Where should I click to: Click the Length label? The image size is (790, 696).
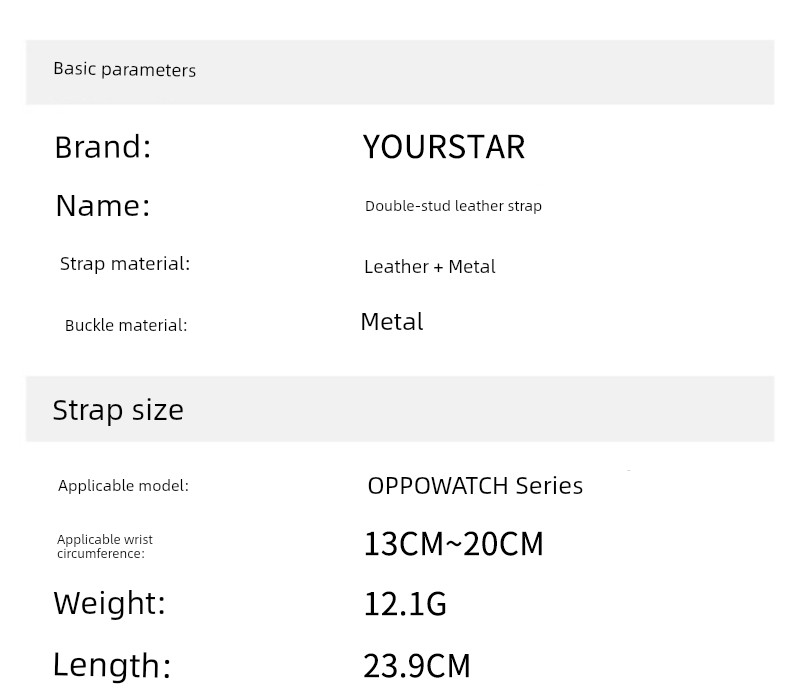(x=112, y=665)
